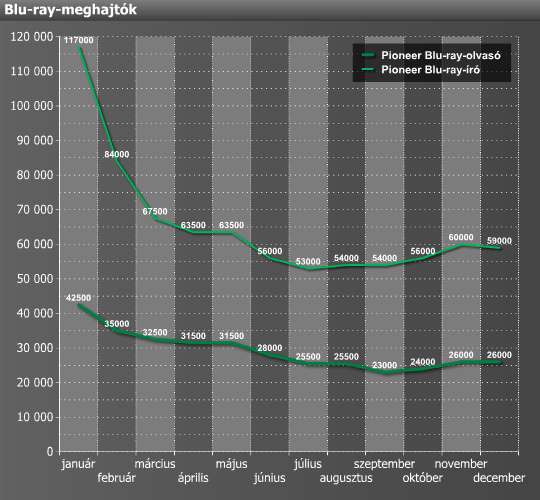Click the 26000 label above december
This screenshot has height=500, width=540.
[499, 355]
